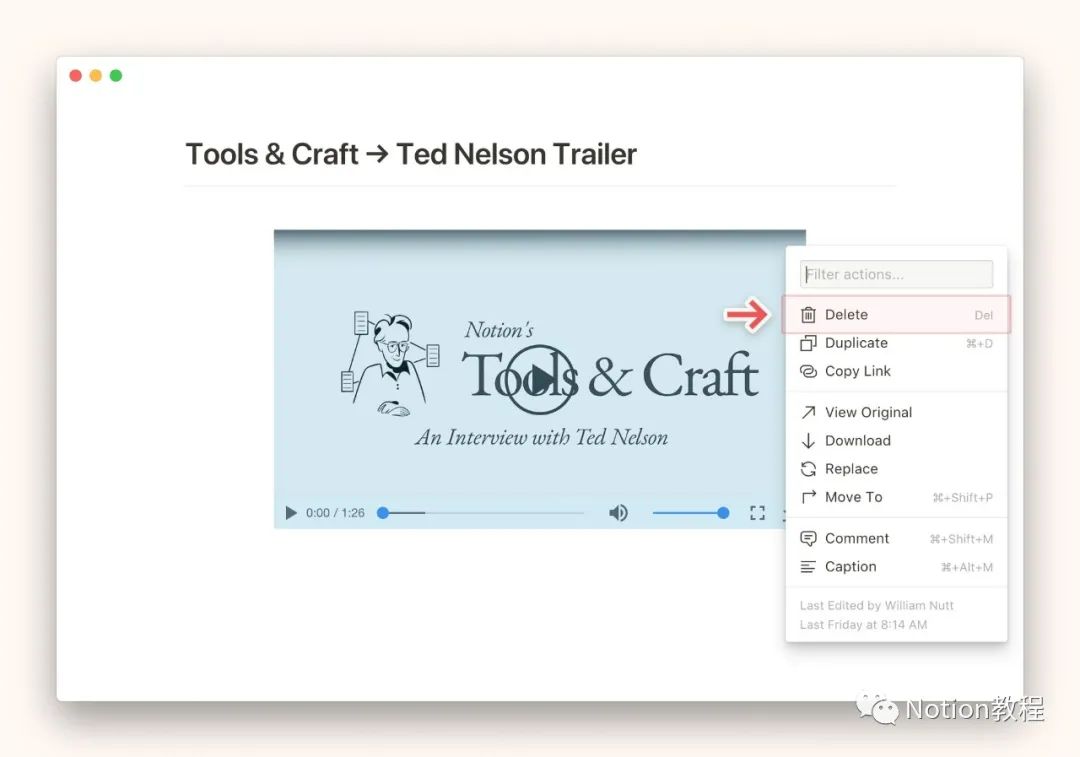
Task: Click the Comment speech bubble icon
Action: click(808, 538)
